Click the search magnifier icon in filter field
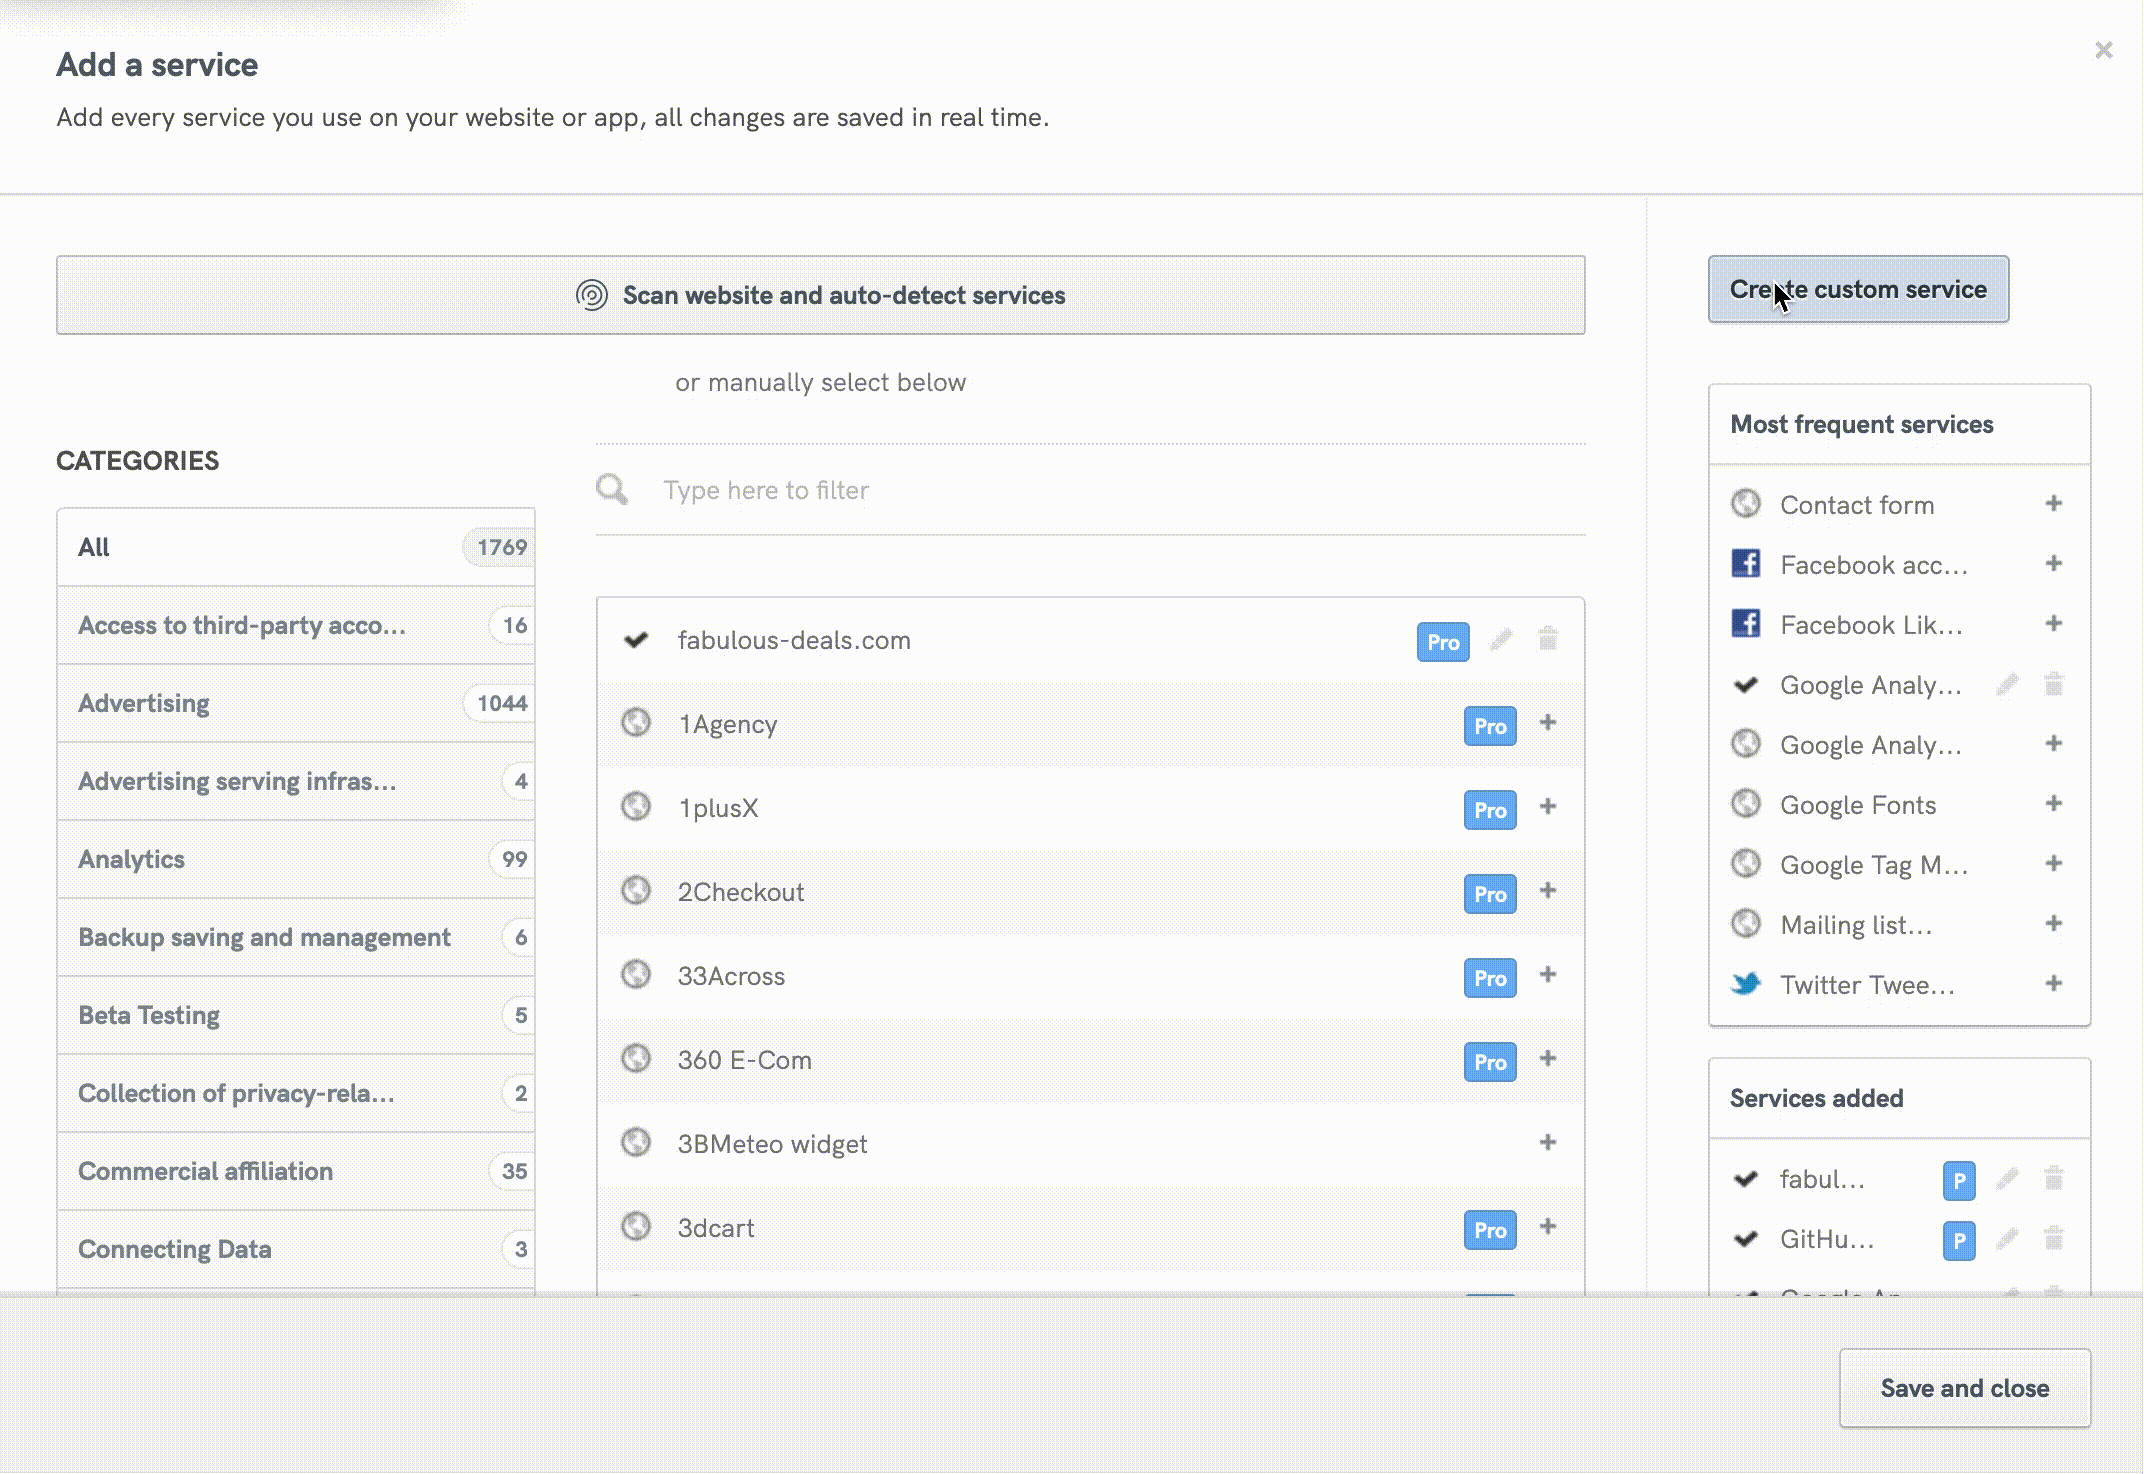The image size is (2144, 1474). pos(612,489)
